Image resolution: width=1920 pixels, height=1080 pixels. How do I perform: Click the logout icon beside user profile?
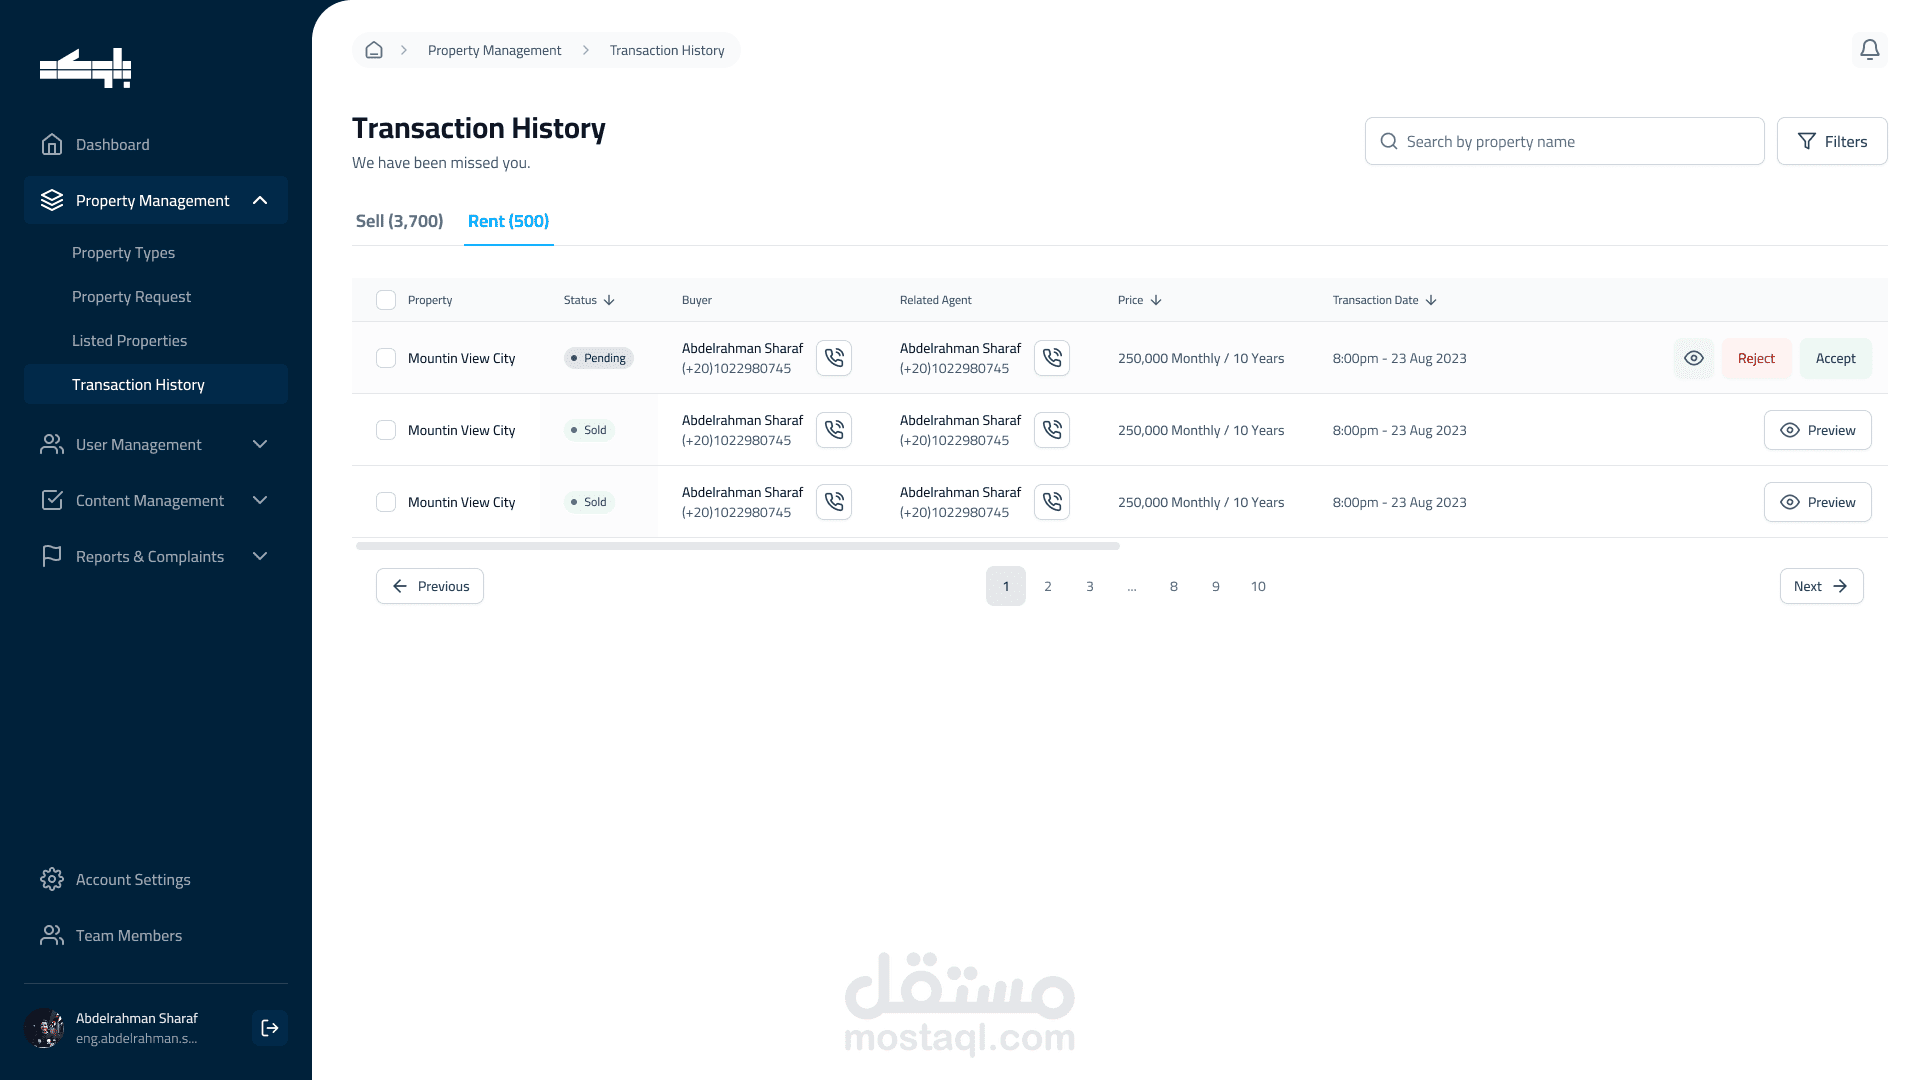pyautogui.click(x=270, y=1028)
